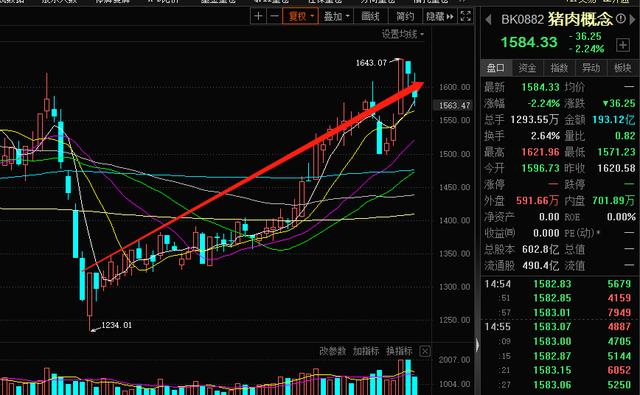Click the tick row priced 1583.06
The height and width of the screenshot is (395, 640).
click(x=559, y=385)
